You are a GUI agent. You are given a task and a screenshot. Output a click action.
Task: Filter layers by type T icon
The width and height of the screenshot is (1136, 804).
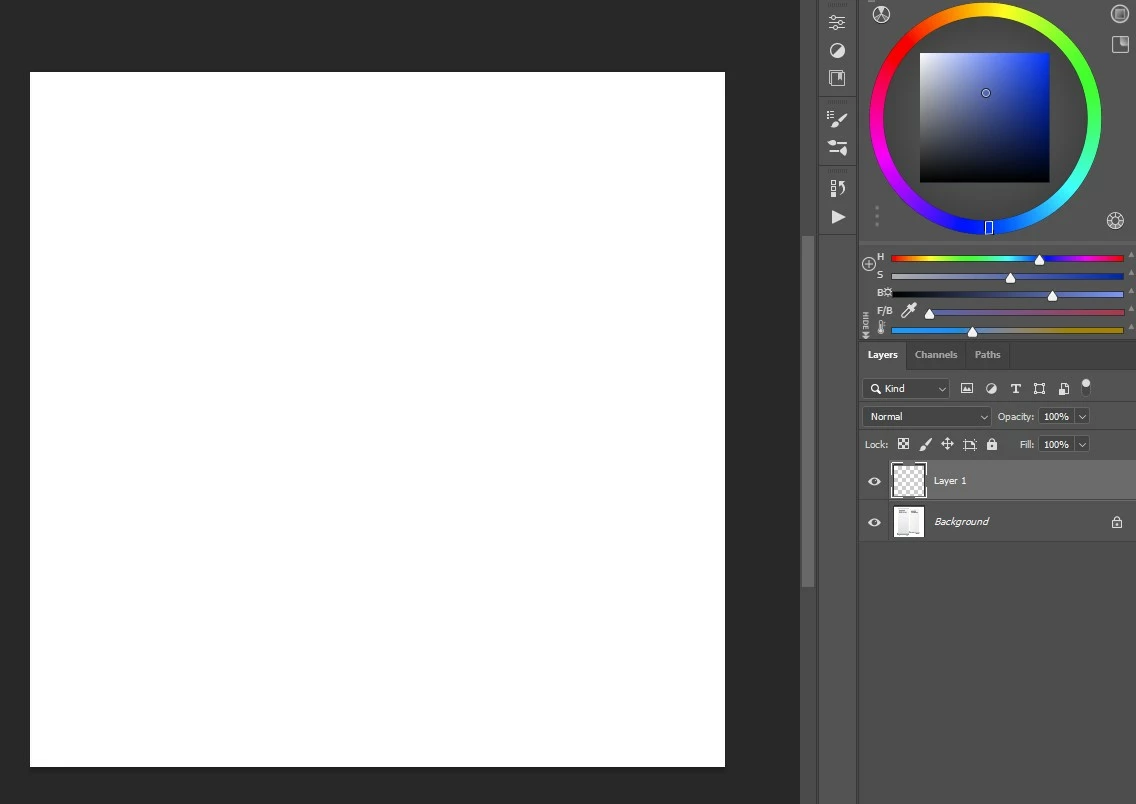1016,389
